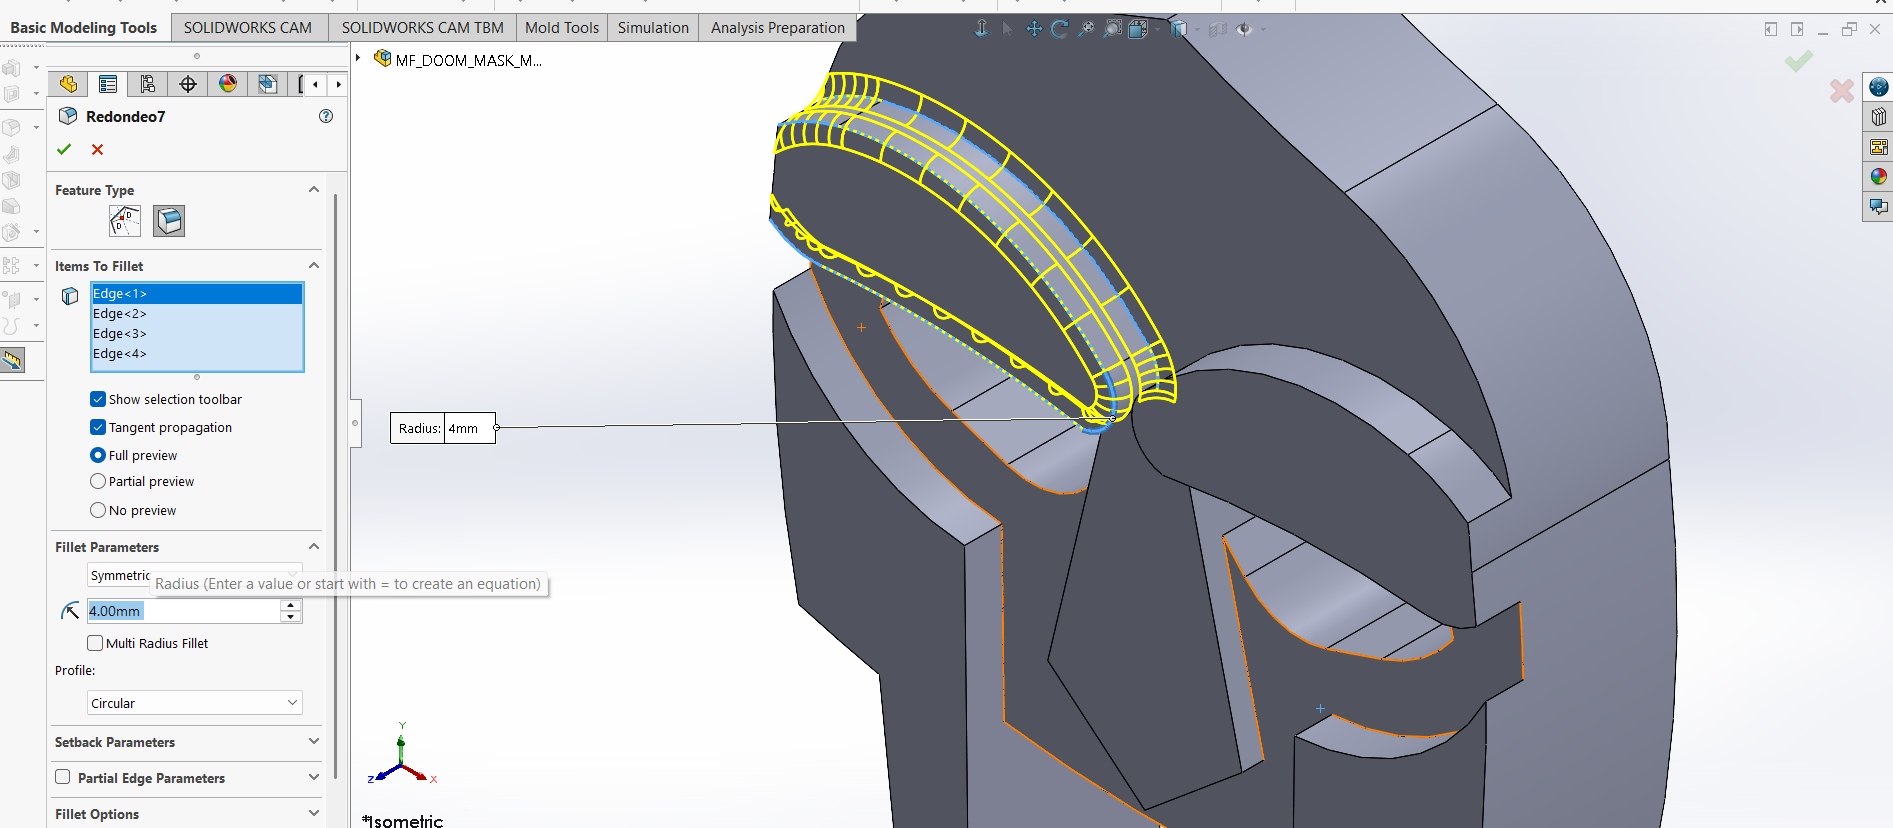The height and width of the screenshot is (828, 1893).
Task: Select Edge<1> in Items To Fillet
Action: pyautogui.click(x=197, y=293)
